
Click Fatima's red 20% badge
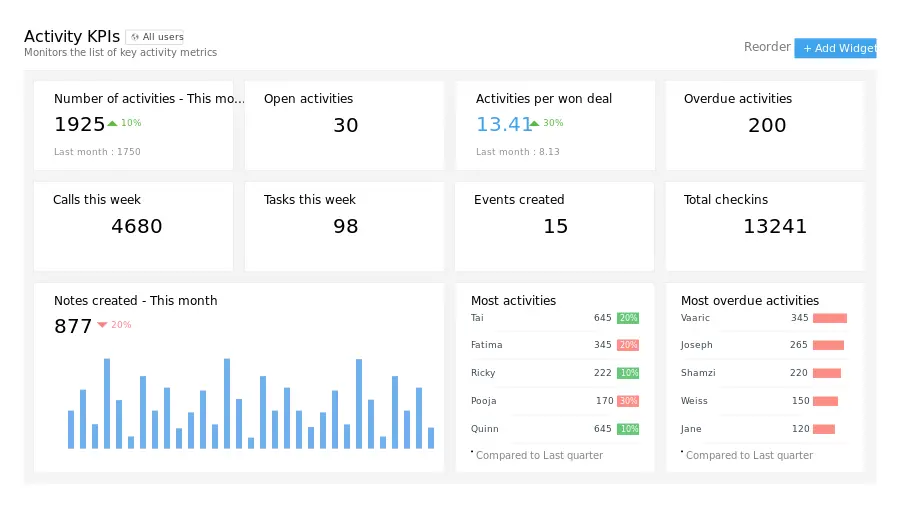click(x=628, y=345)
